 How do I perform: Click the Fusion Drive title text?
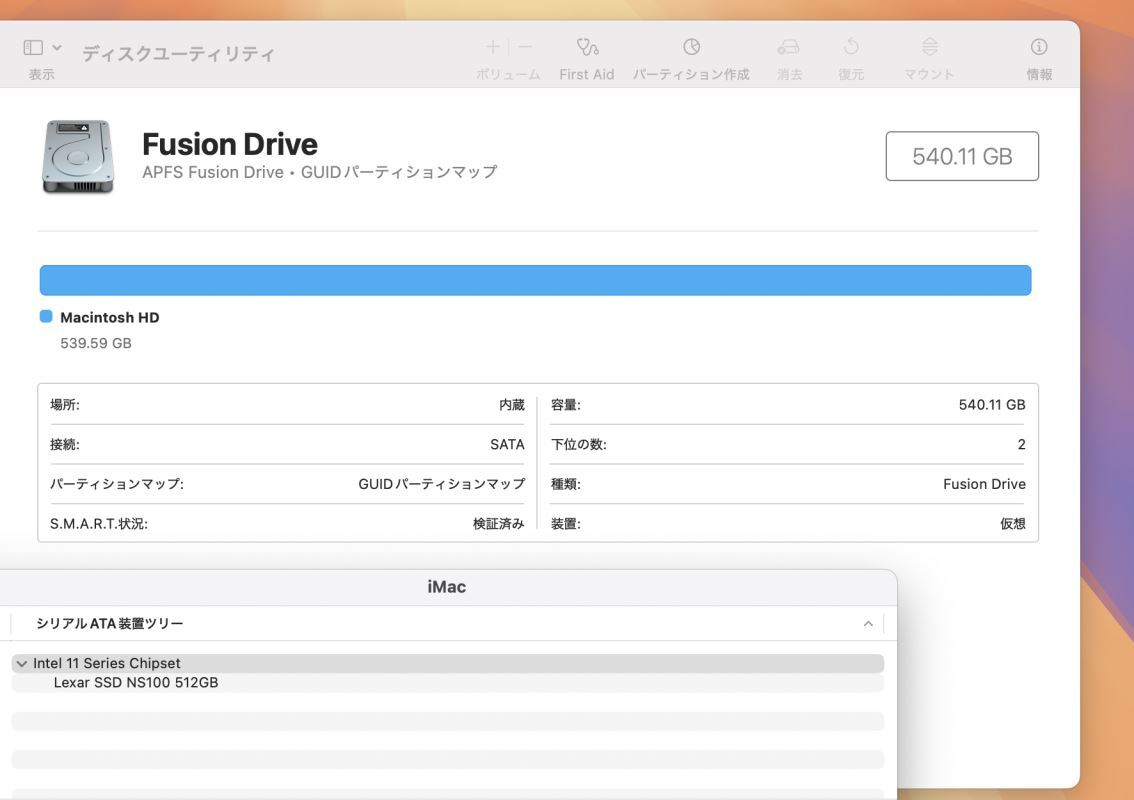coord(229,142)
